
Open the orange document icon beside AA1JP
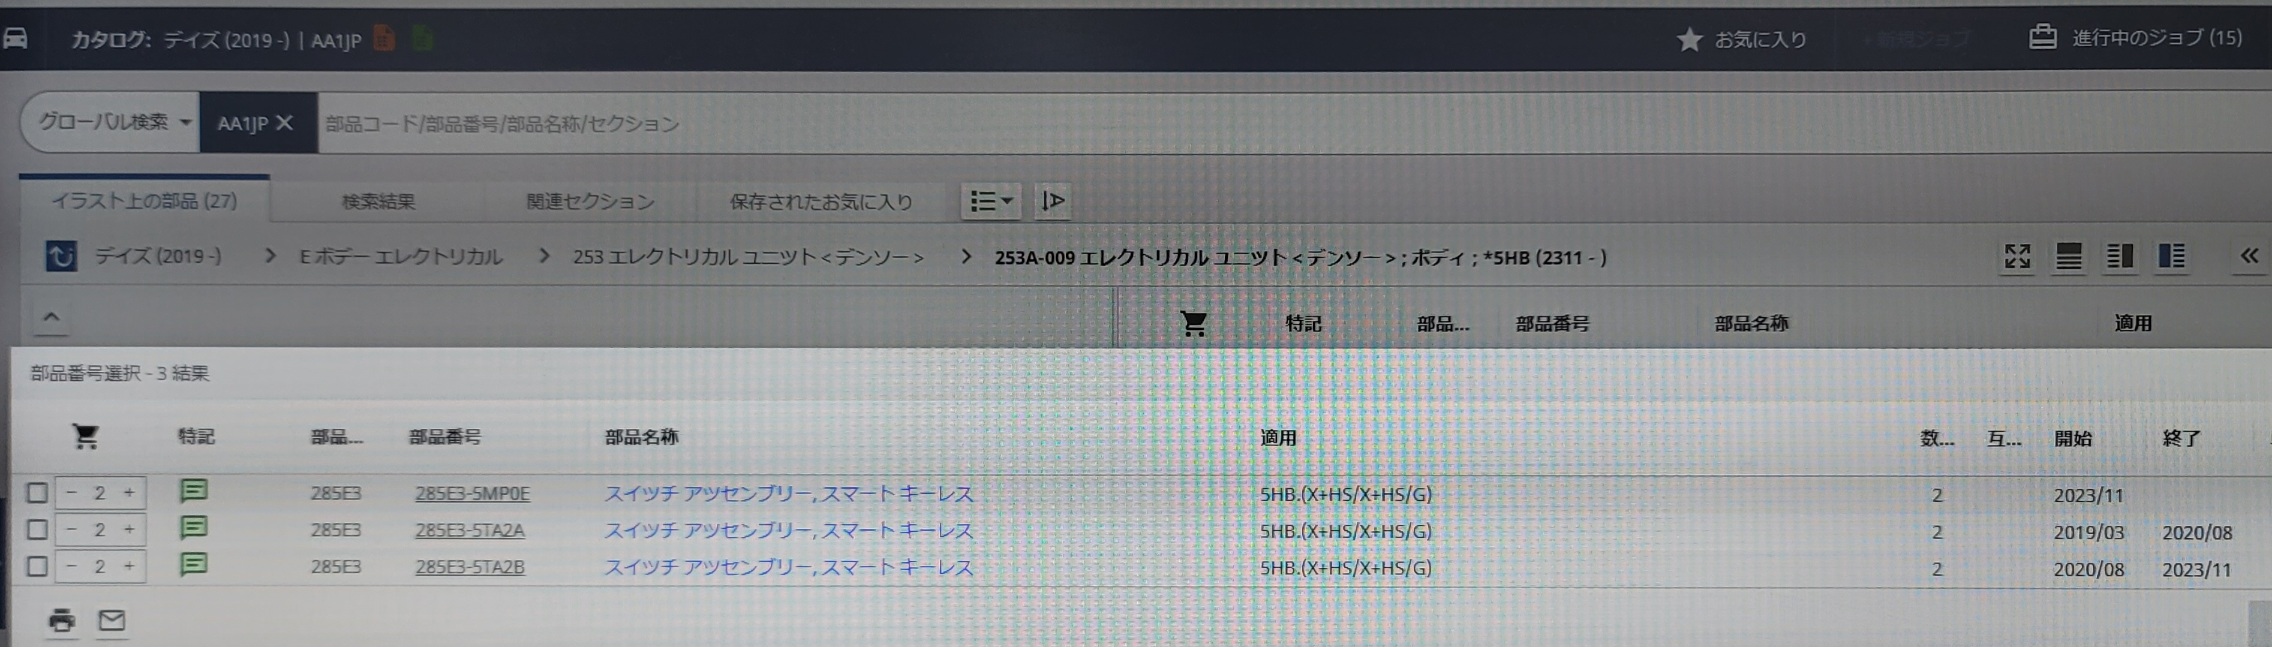point(384,39)
